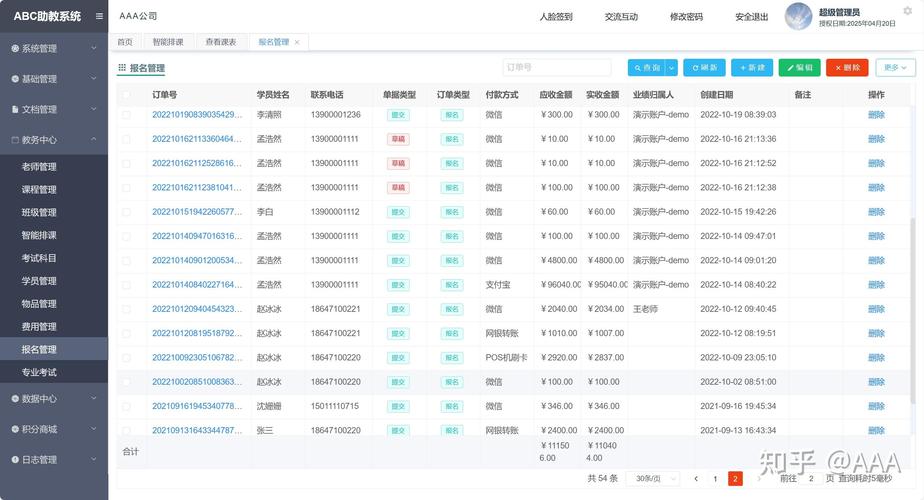Click 删除 link in 2022-10-19 08:39:03 row

876,115
